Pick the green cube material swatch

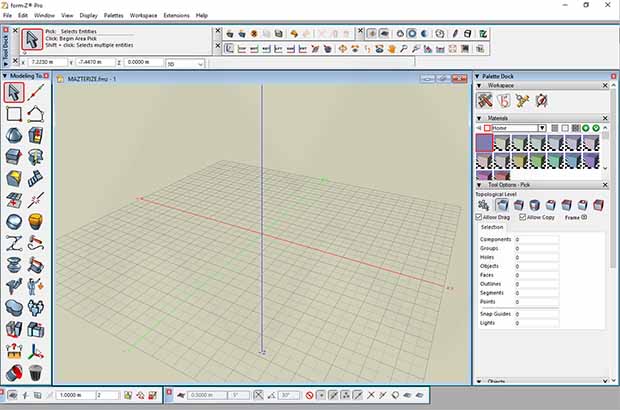[538, 161]
